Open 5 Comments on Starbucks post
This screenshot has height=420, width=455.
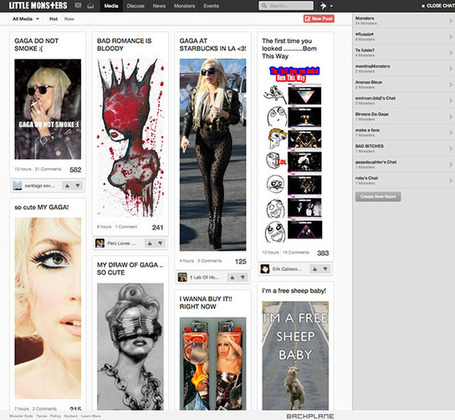pos(209,261)
